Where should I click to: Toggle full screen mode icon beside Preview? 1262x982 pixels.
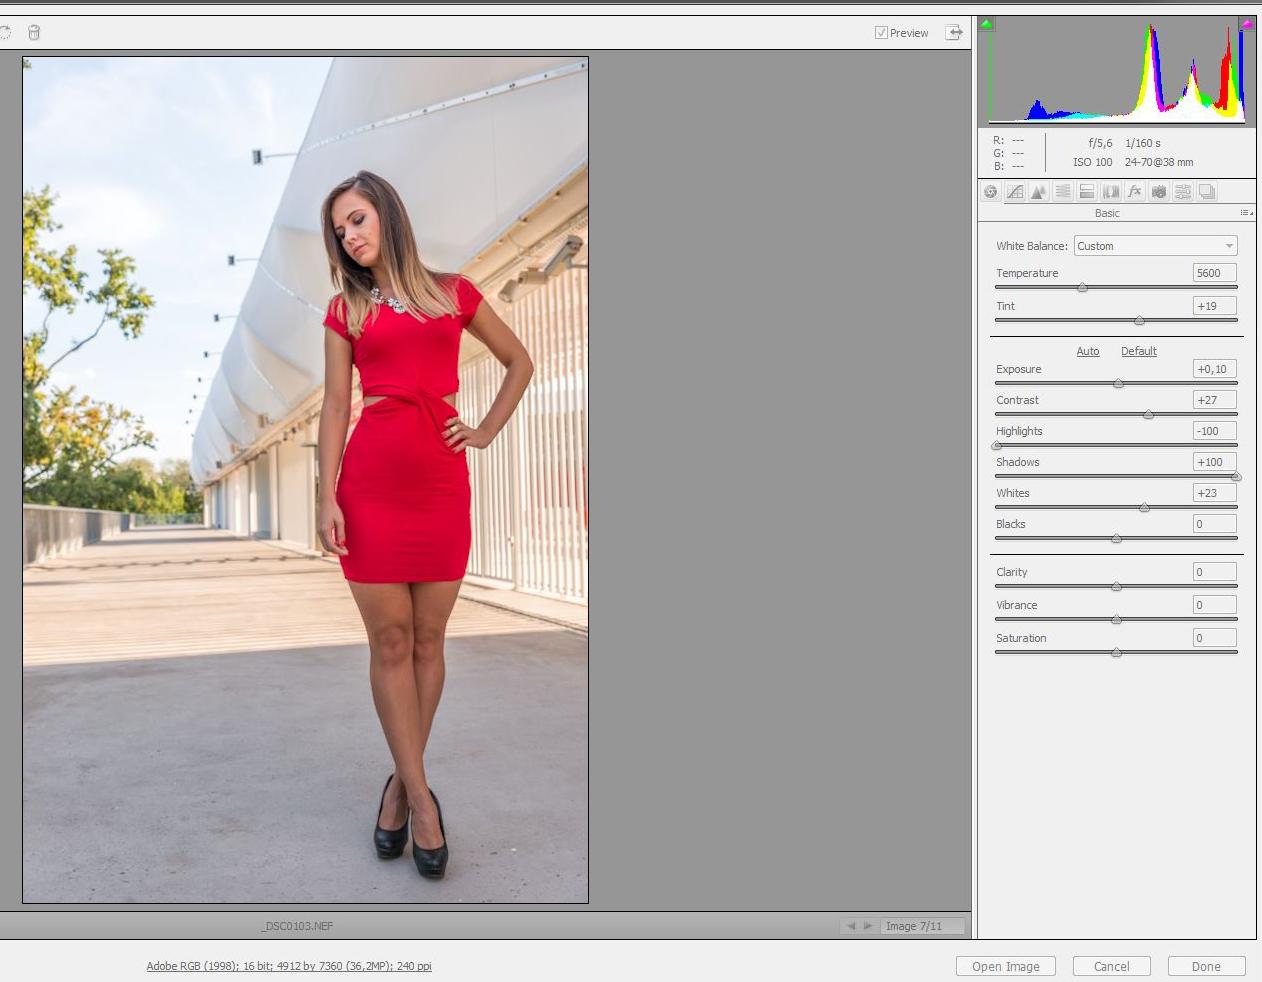tap(955, 33)
